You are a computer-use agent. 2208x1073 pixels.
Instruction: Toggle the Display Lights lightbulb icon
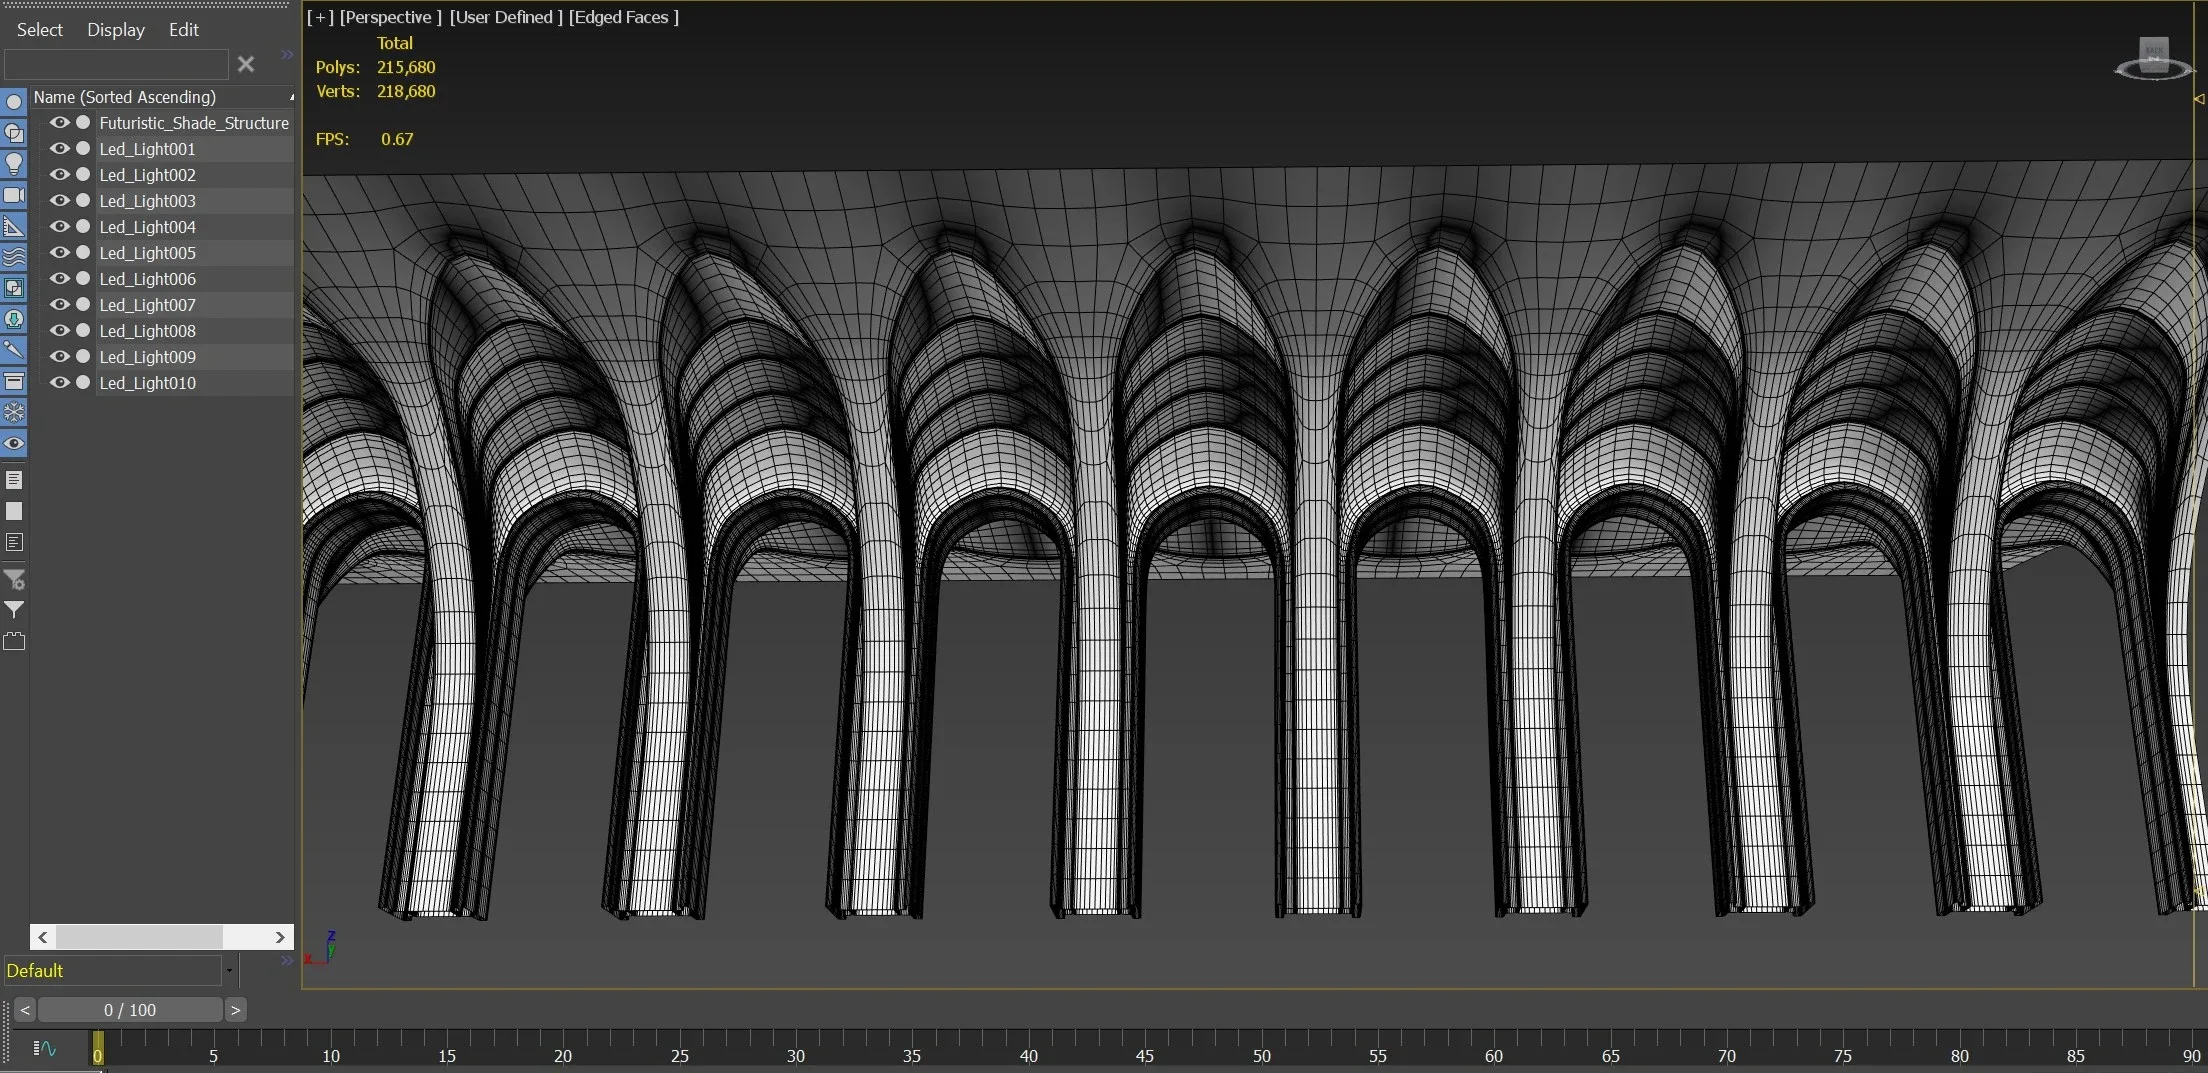point(14,164)
